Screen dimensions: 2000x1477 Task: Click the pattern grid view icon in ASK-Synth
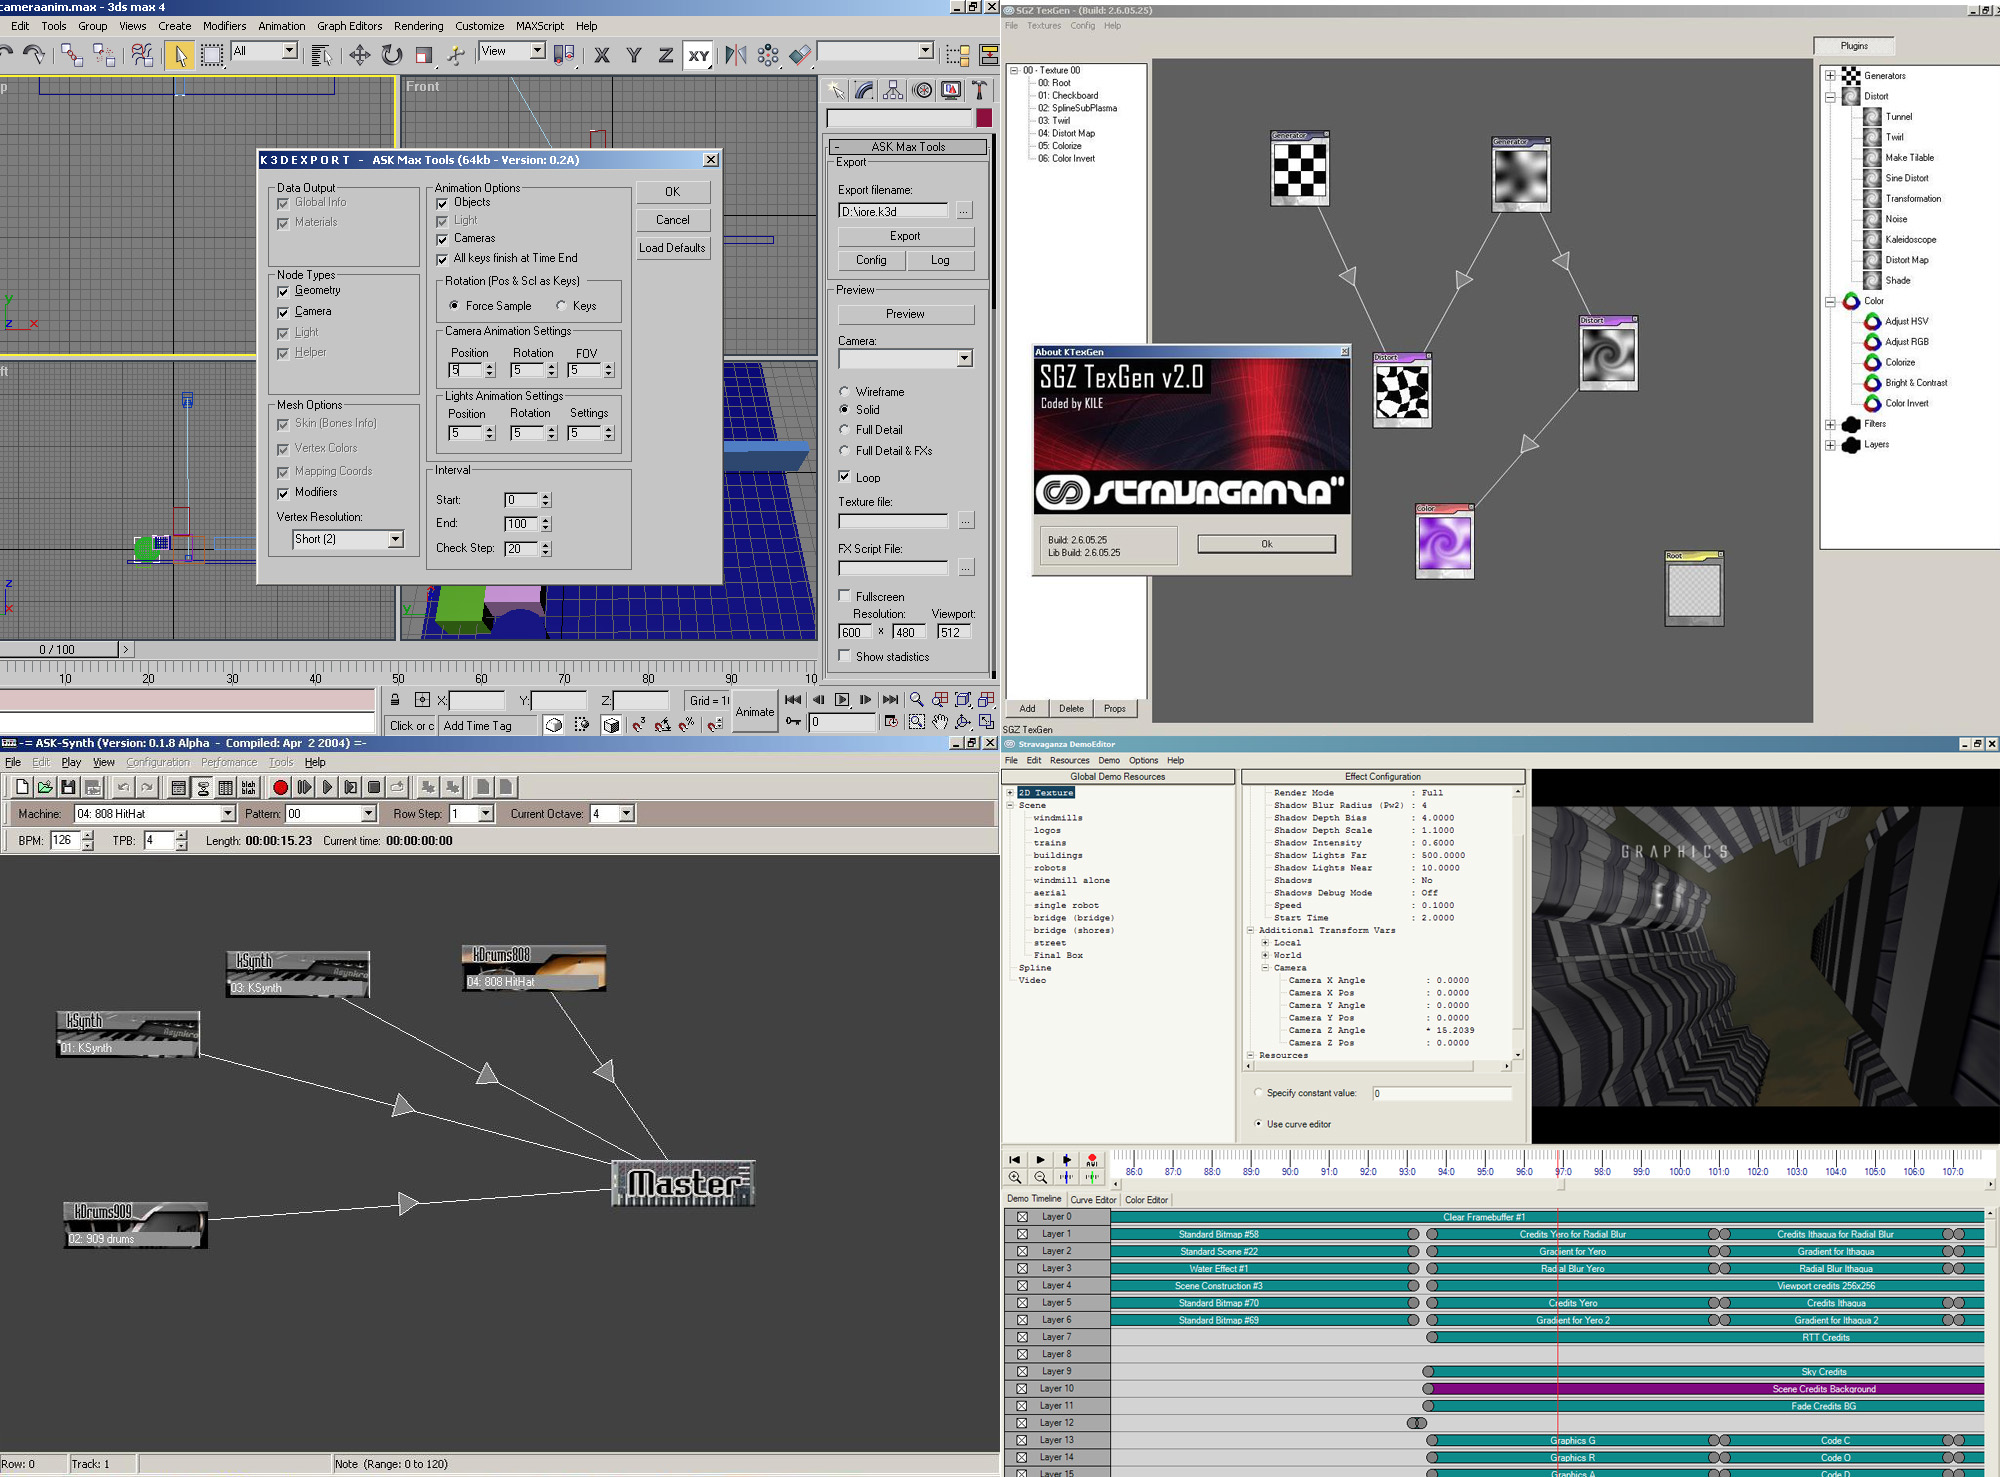point(226,788)
